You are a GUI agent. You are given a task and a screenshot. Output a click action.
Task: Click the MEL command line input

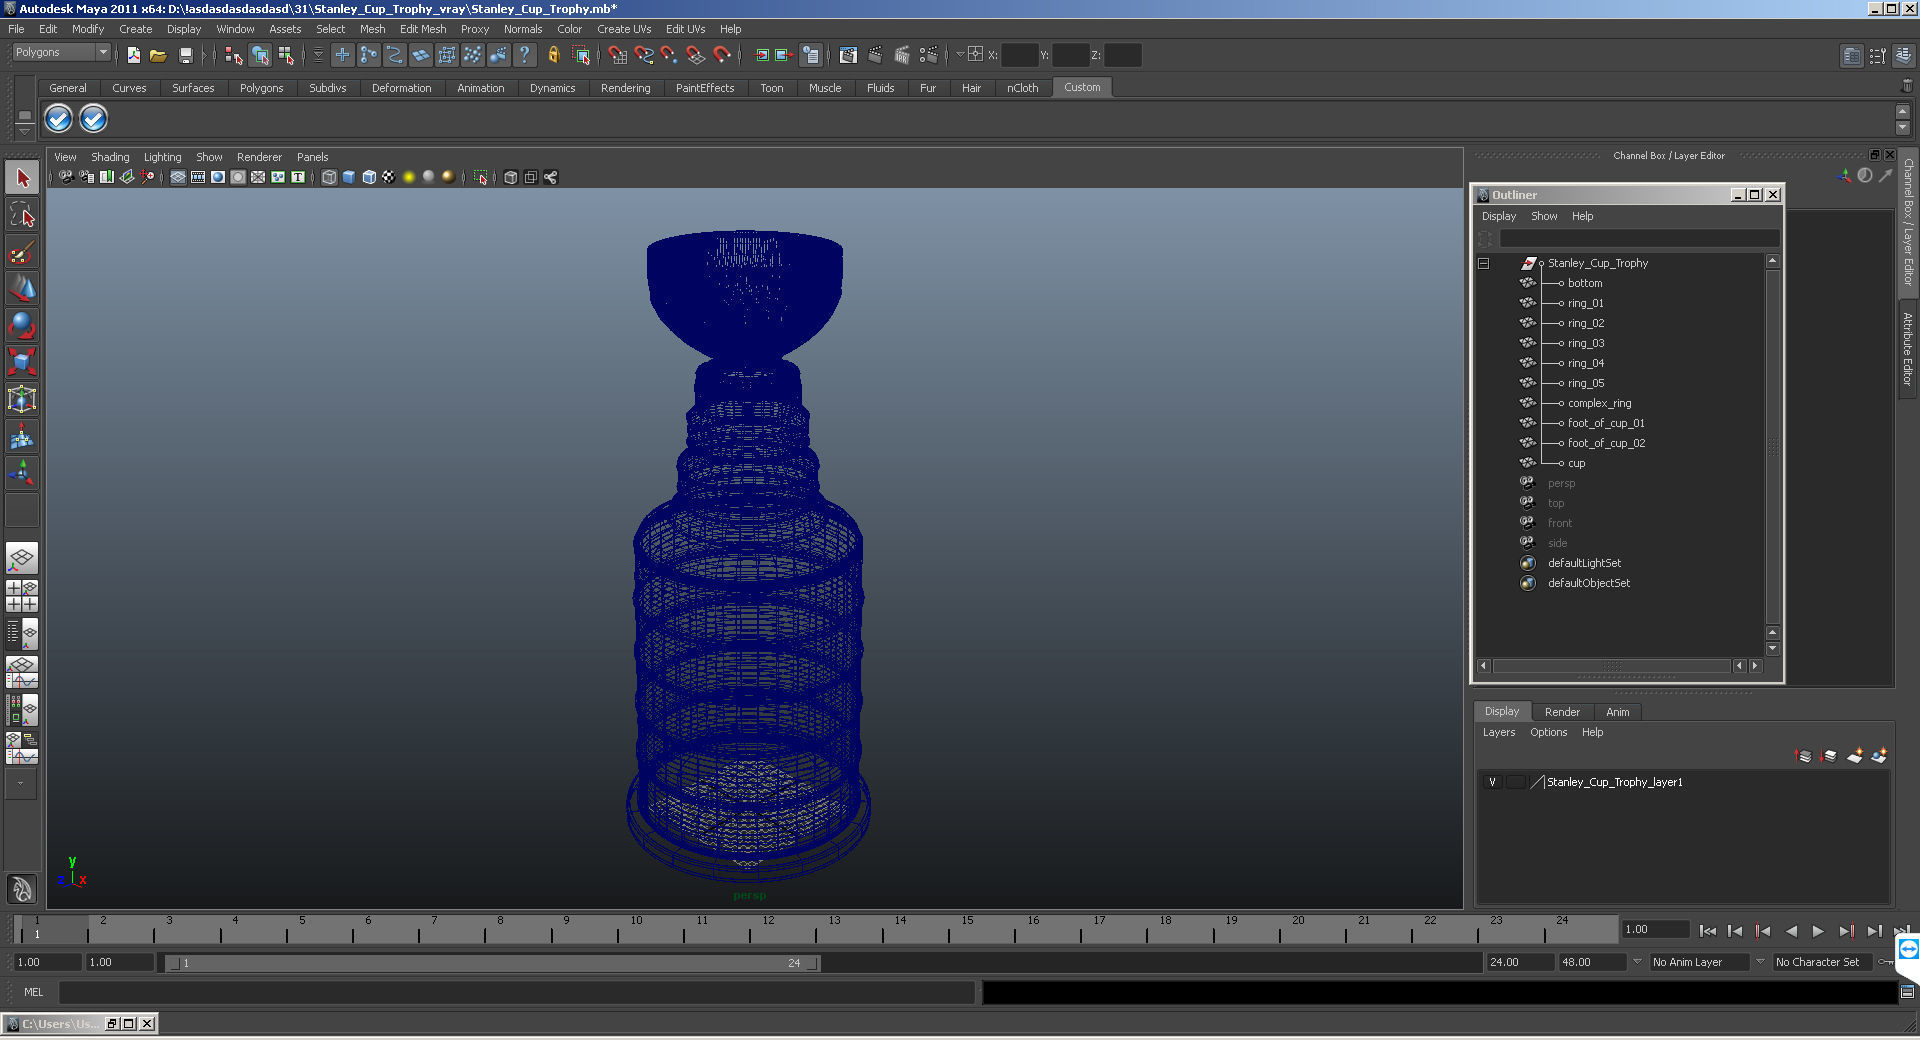[x=517, y=992]
